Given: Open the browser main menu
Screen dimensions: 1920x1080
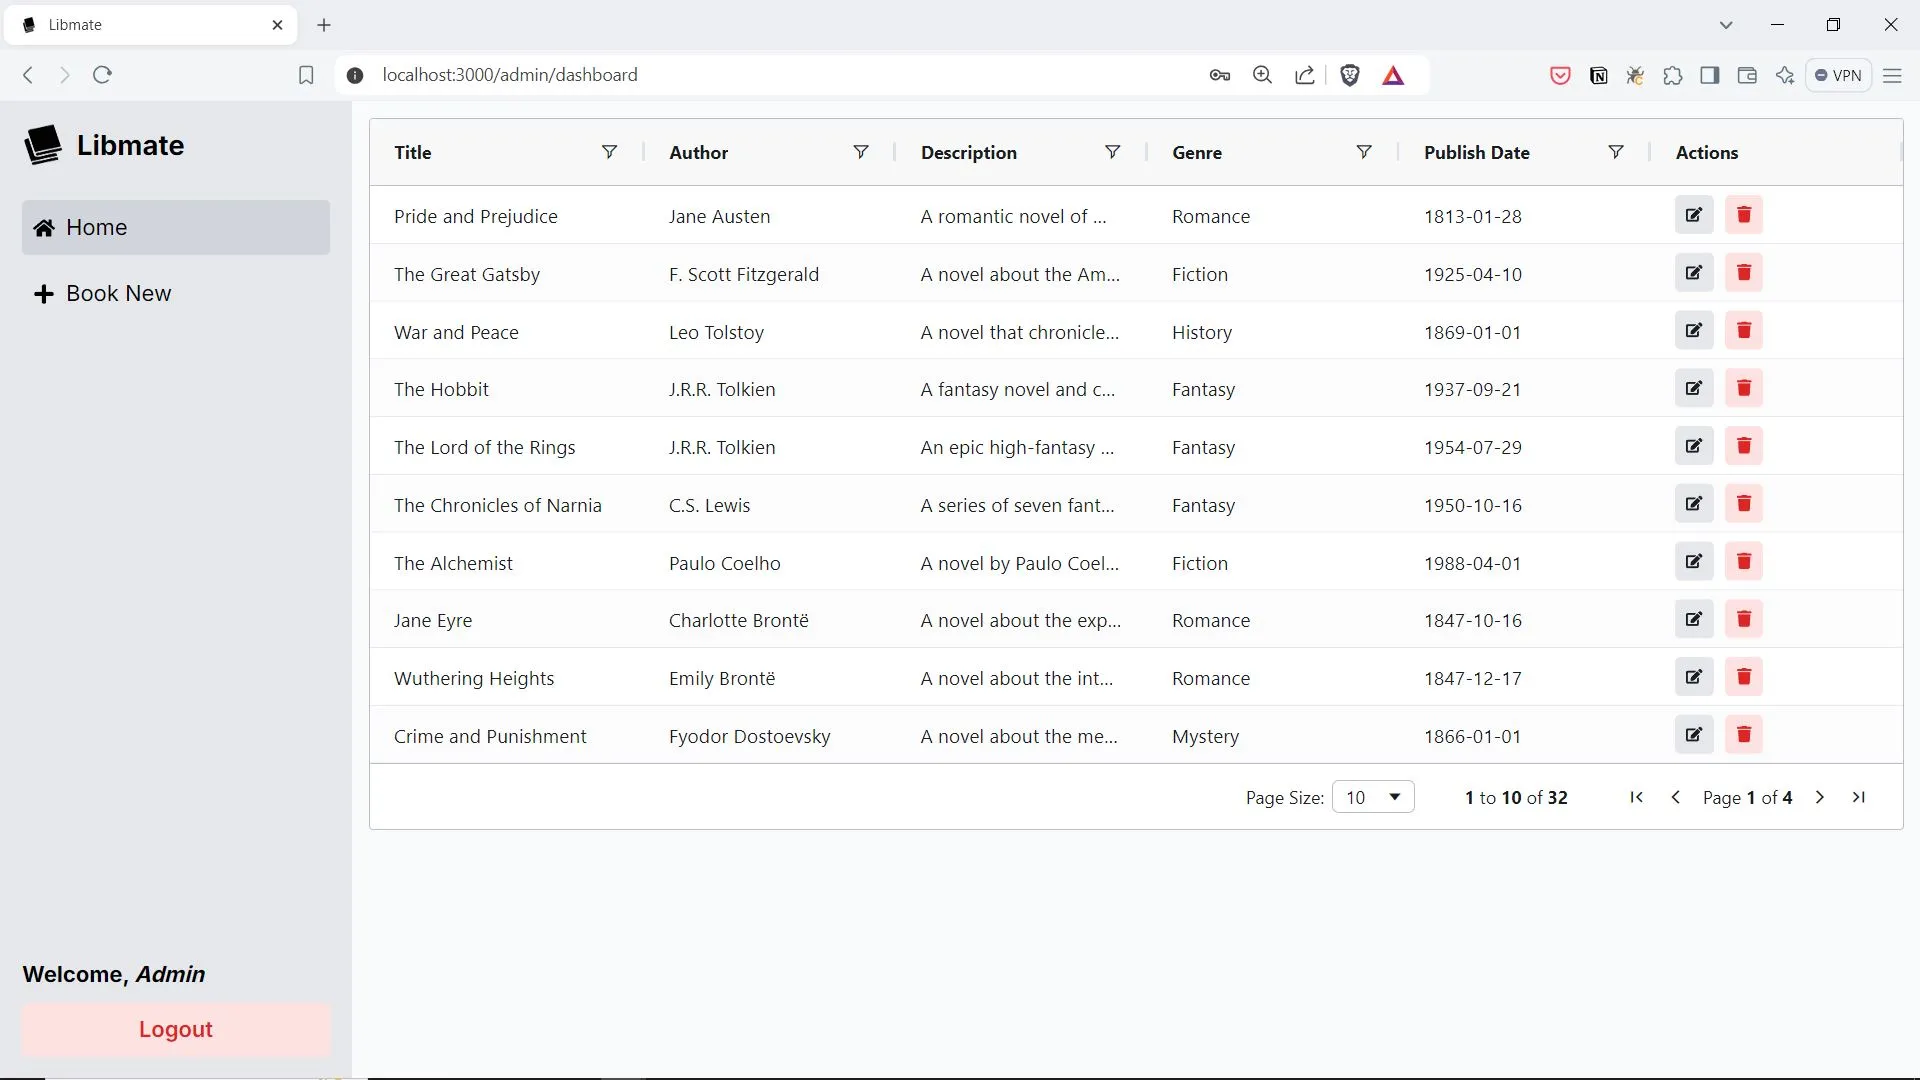Looking at the screenshot, I should (x=1892, y=75).
